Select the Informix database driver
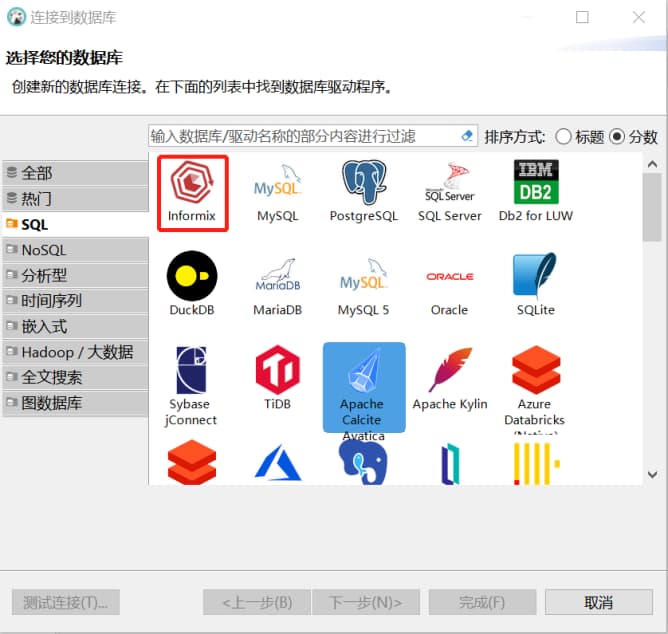This screenshot has height=634, width=668. (x=192, y=193)
